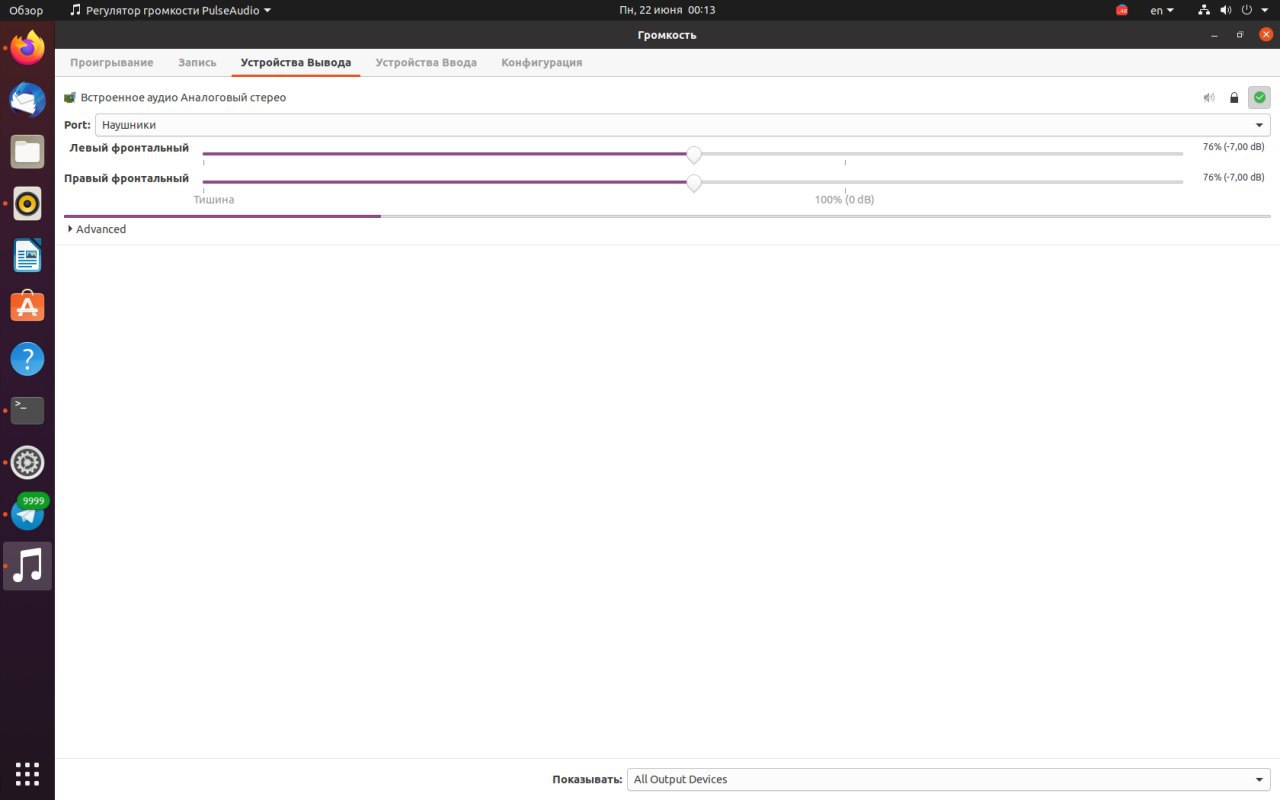Open the clock showing Пн, 22 июня 00:13

pos(667,10)
